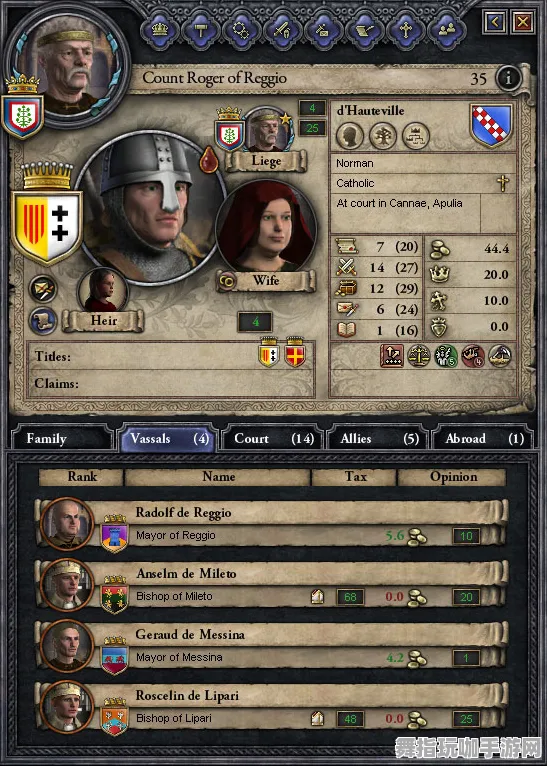Screen dimensions: 547x766
Task: Select the Liege portrait
Action: [267, 130]
